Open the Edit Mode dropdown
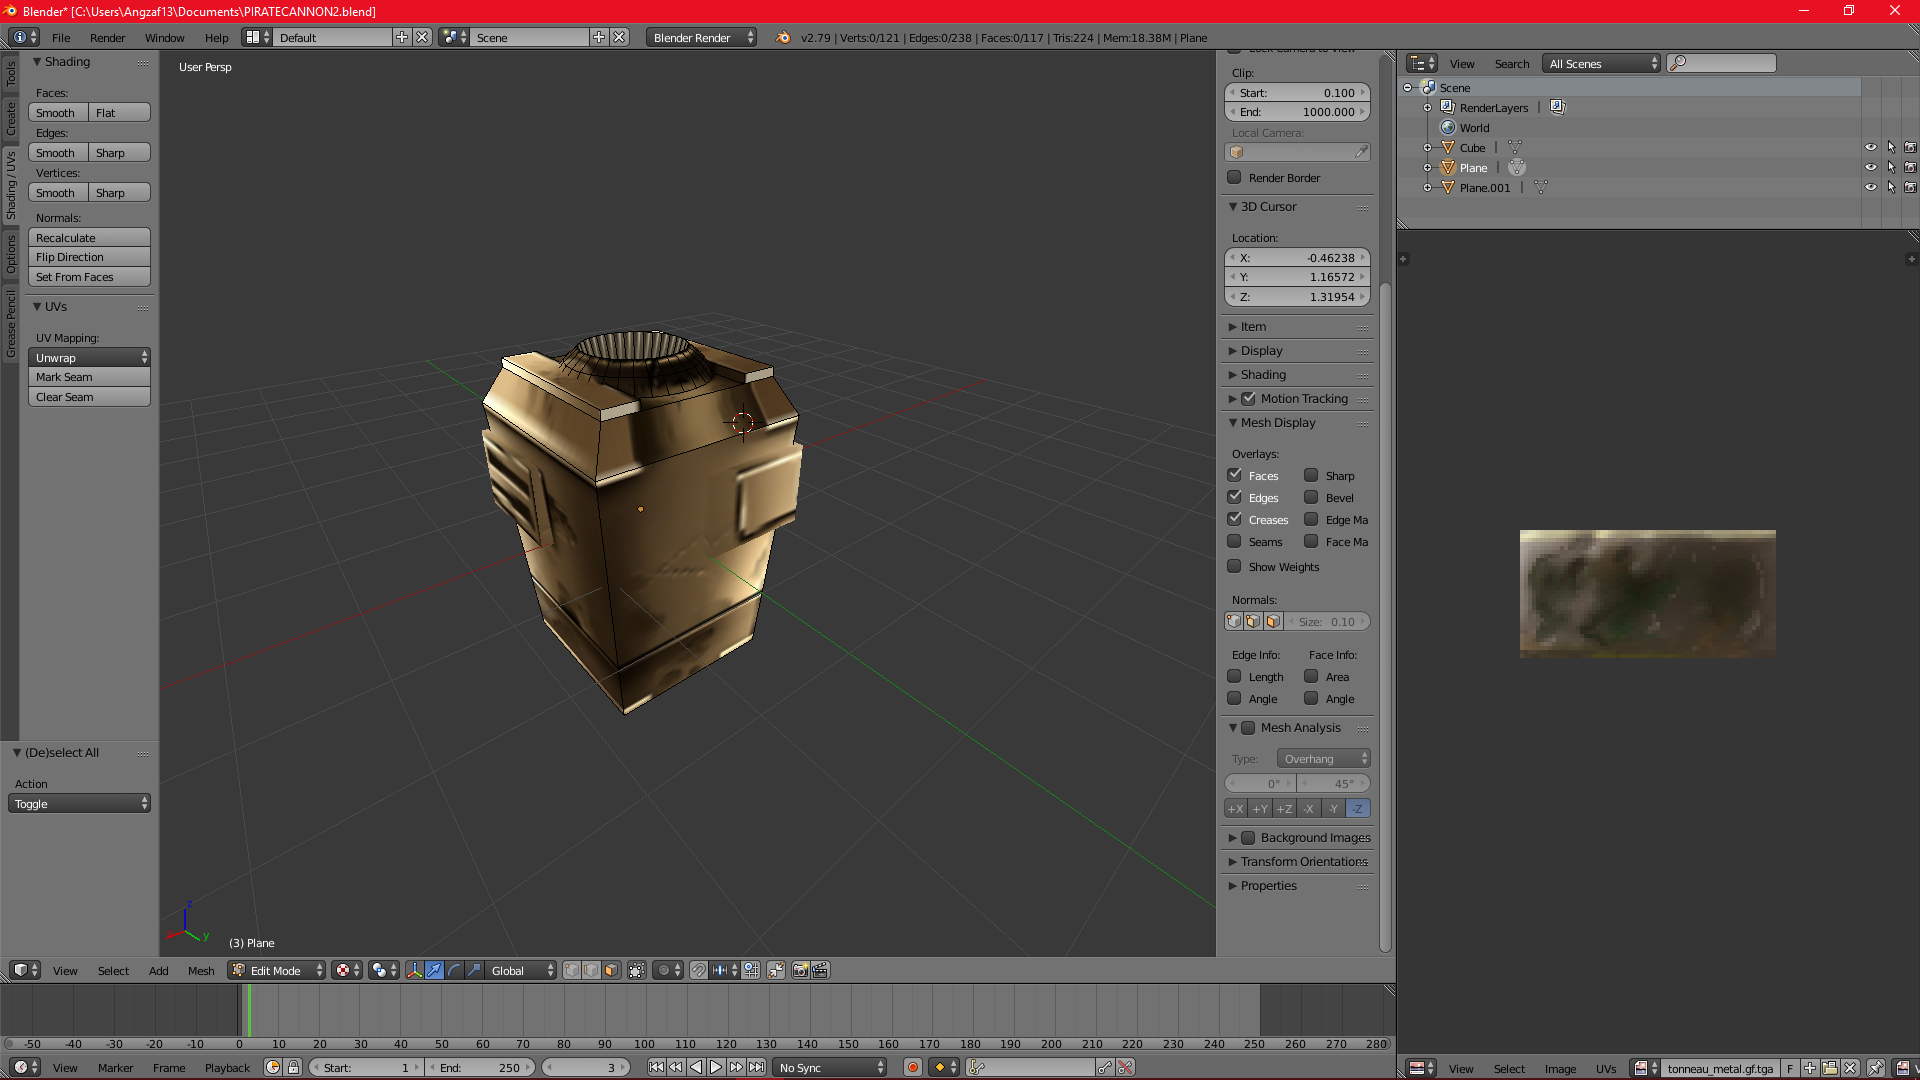Viewport: 1920px width, 1080px height. click(277, 970)
